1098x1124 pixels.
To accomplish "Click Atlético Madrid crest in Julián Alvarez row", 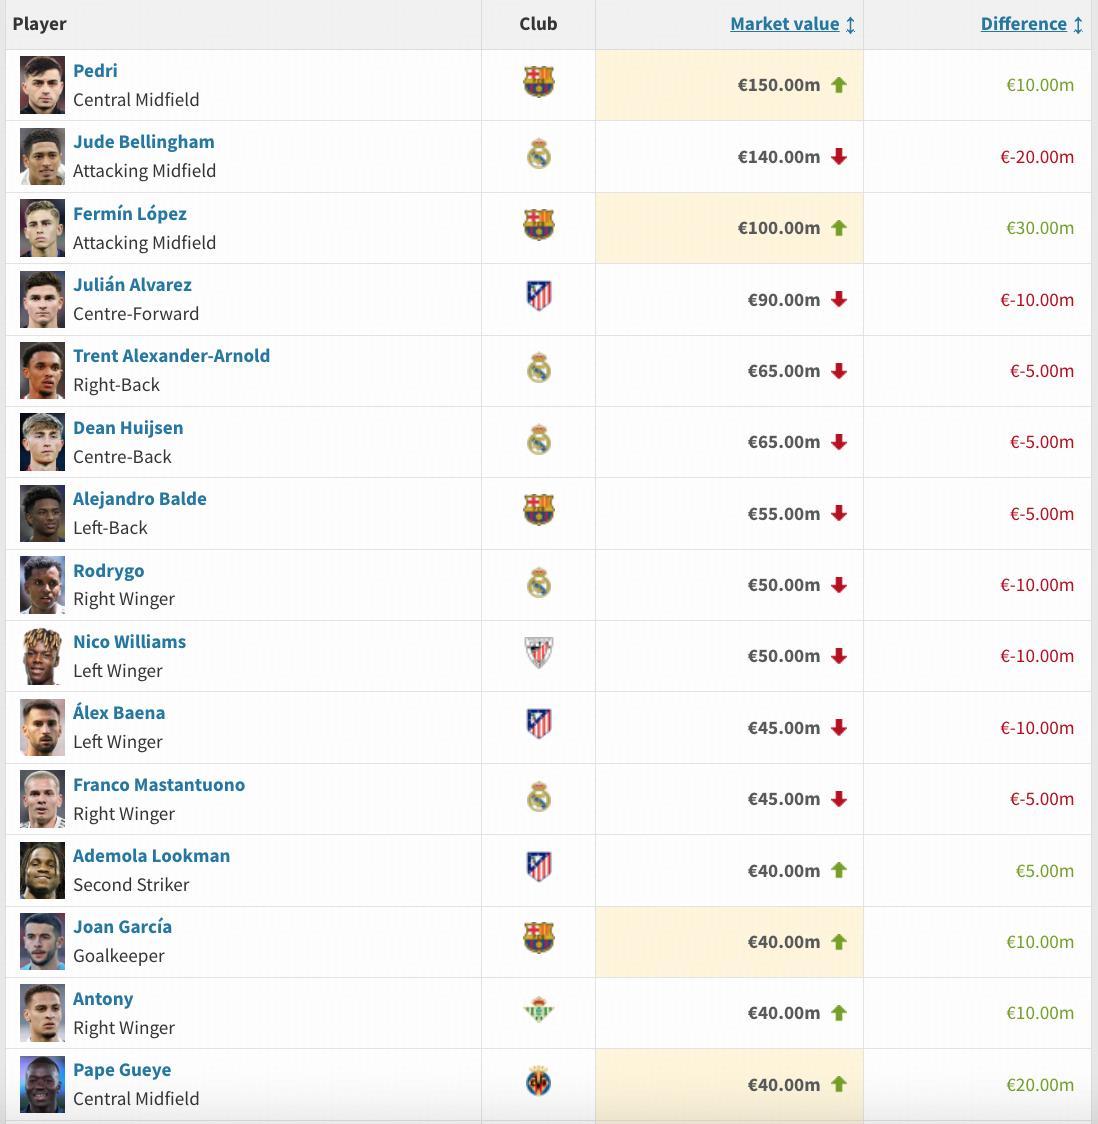I will [x=538, y=297].
